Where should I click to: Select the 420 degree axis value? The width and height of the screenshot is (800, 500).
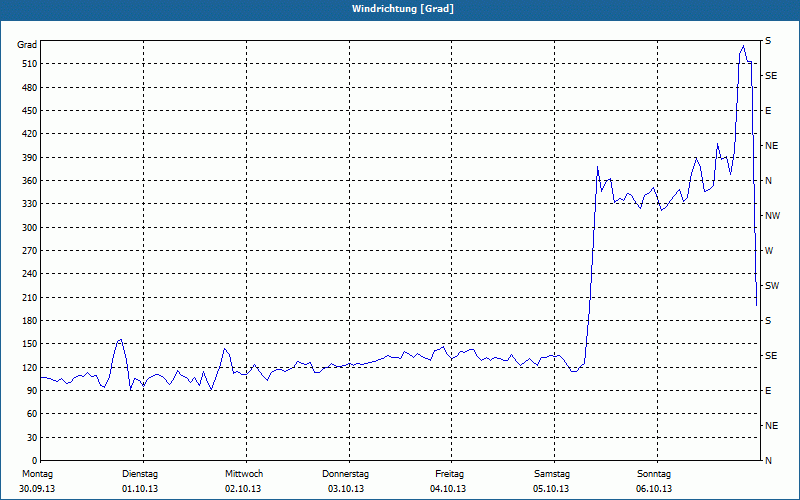pos(29,134)
